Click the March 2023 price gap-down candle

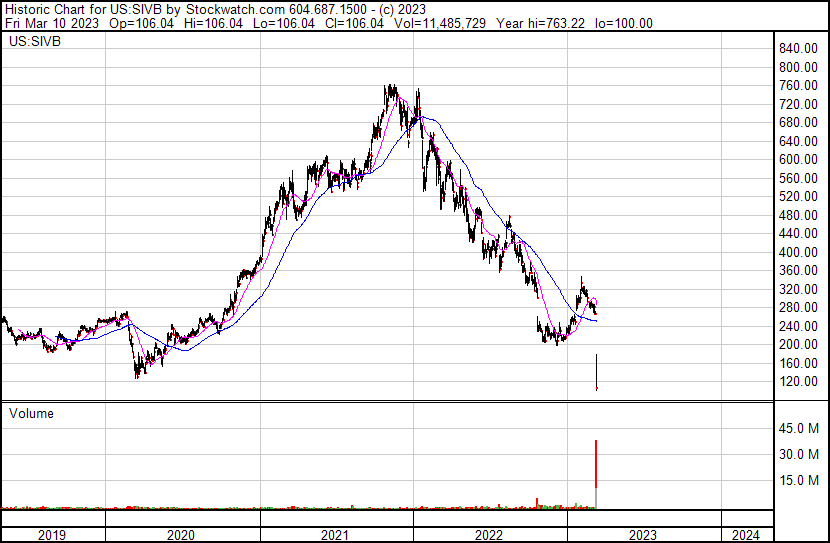[x=597, y=372]
